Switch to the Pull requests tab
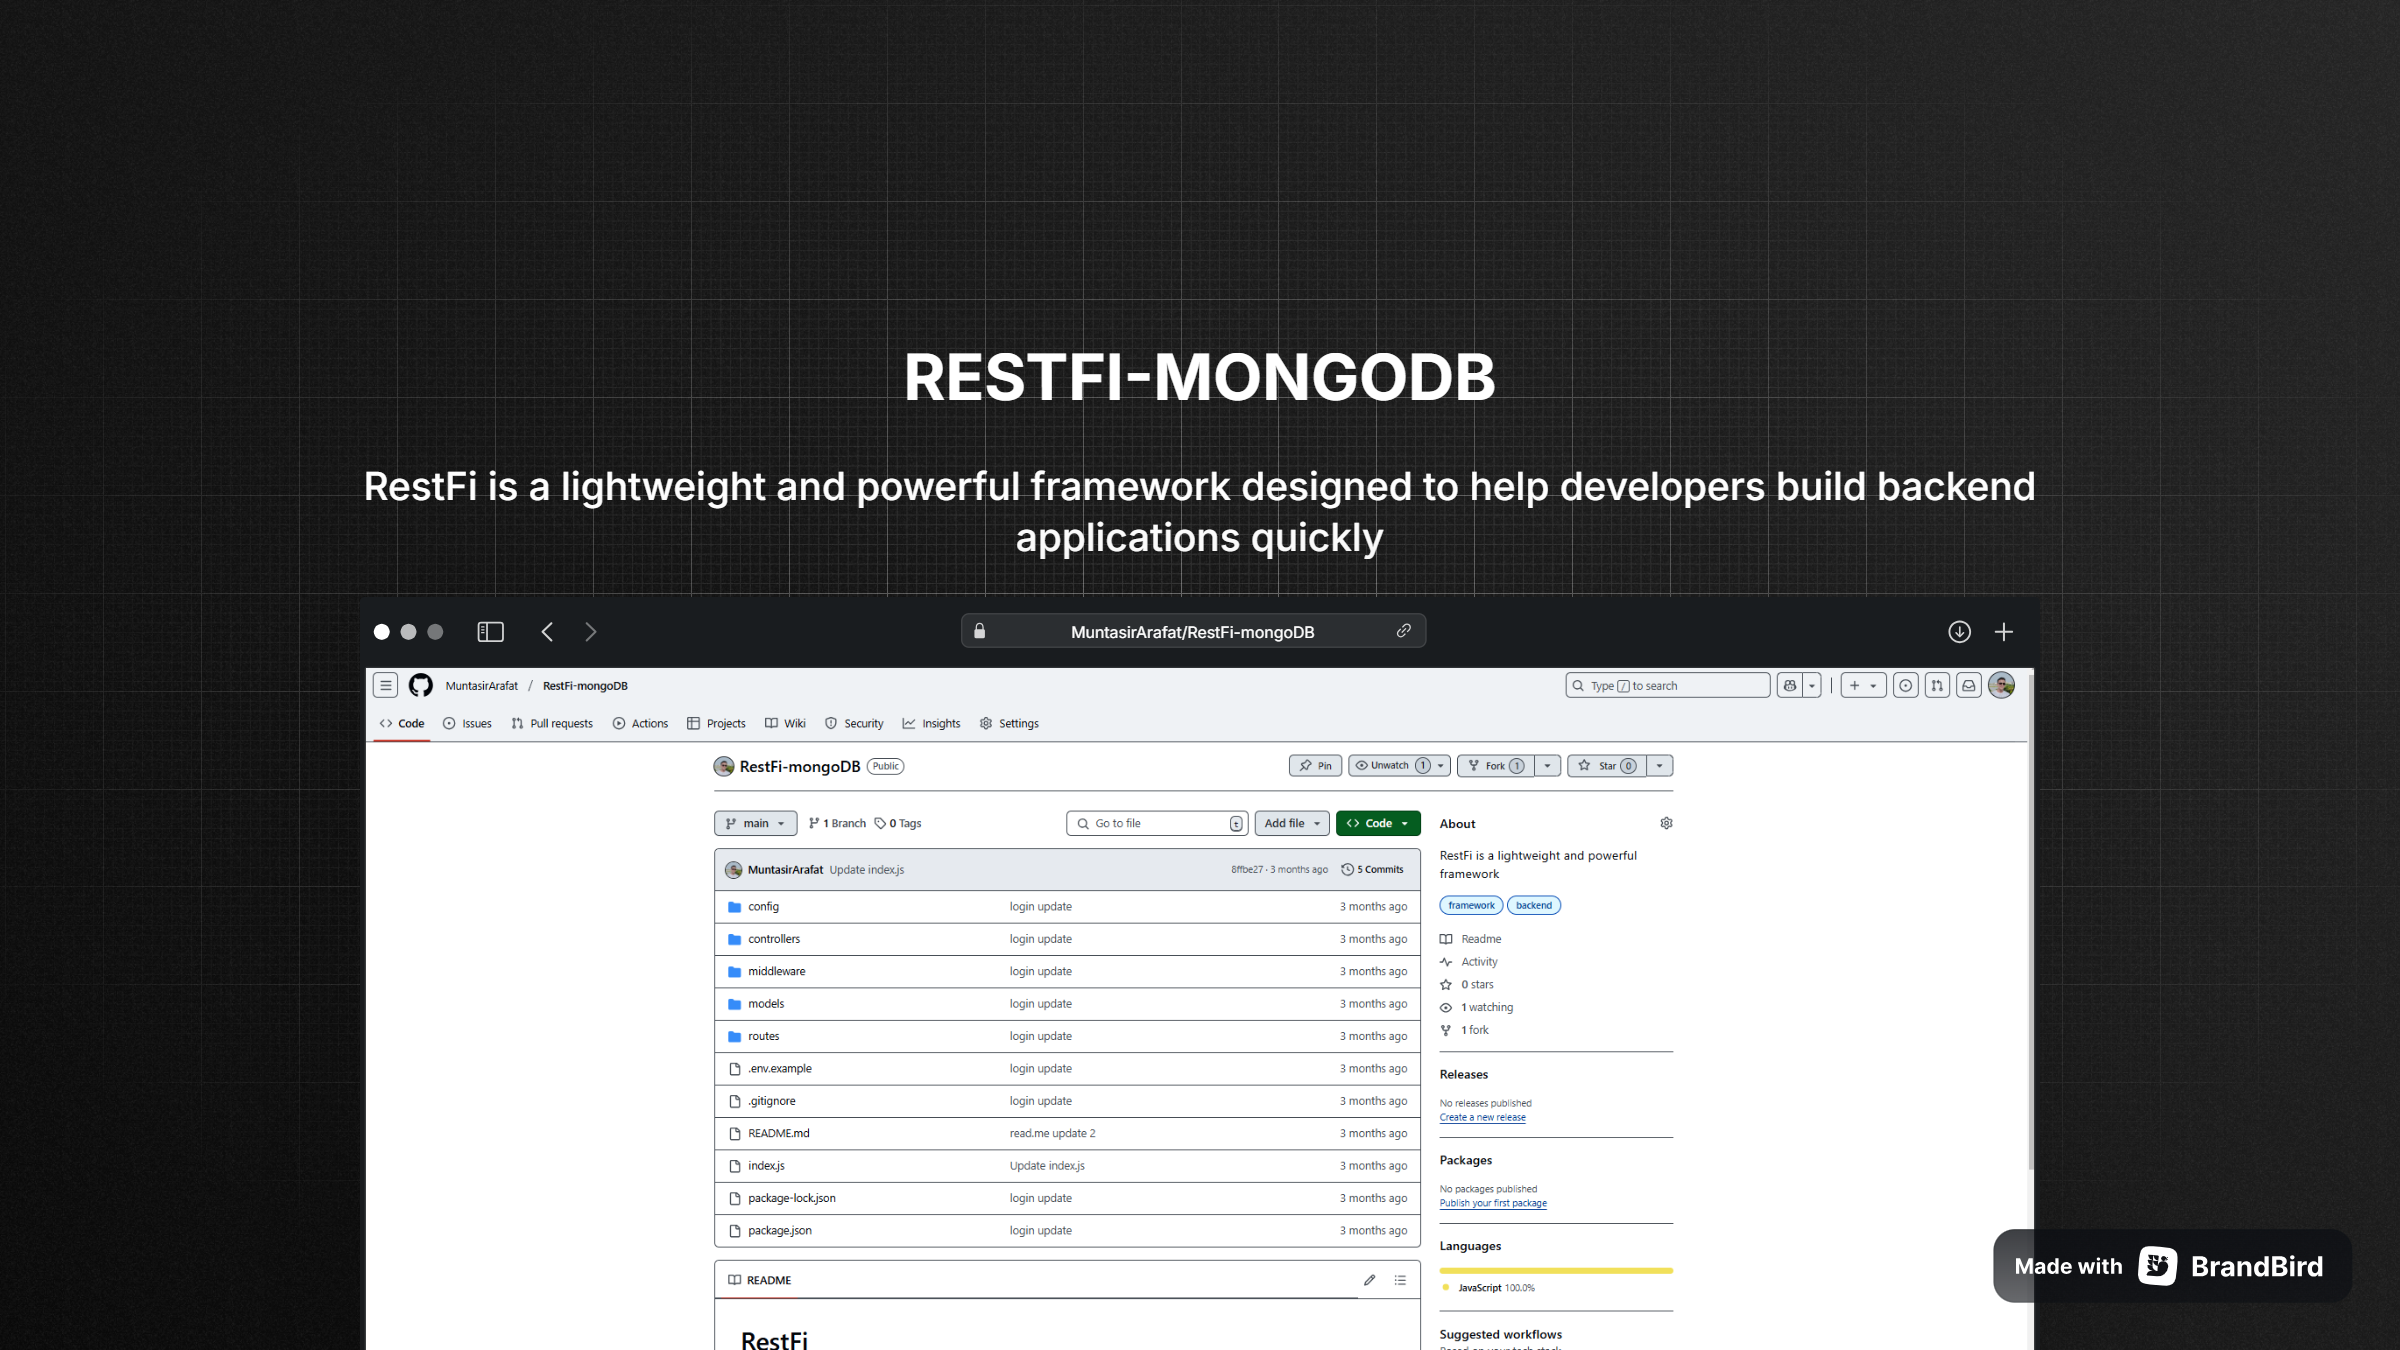Viewport: 2400px width, 1350px height. (552, 723)
